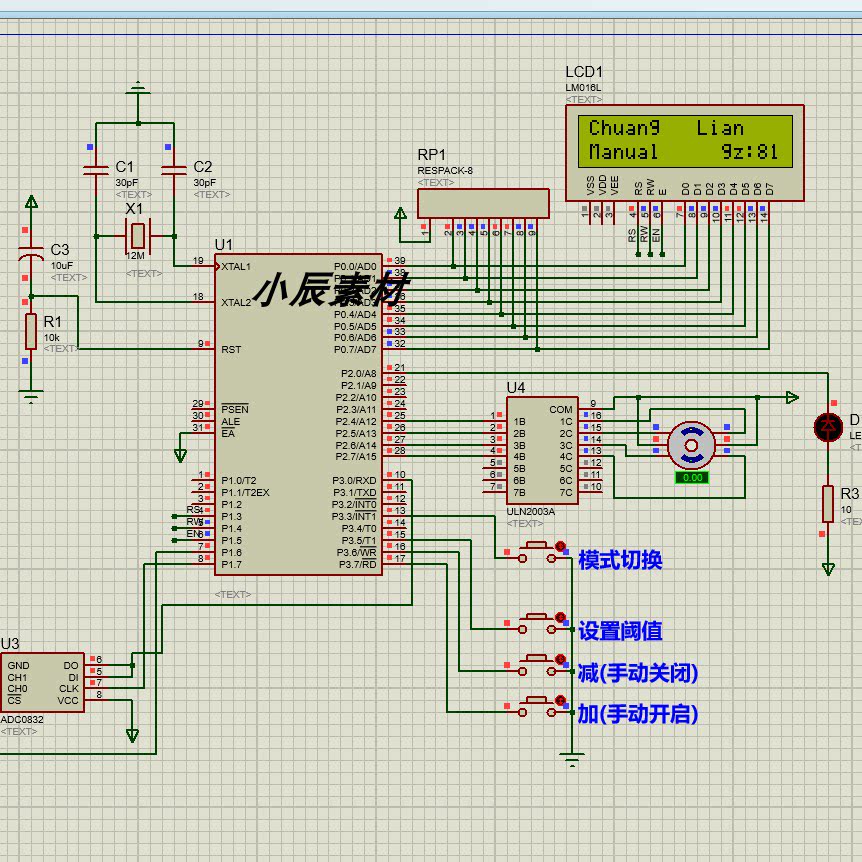862x862 pixels.
Task: Toggle the red latch dot on 模式切换 button
Action: 560,546
